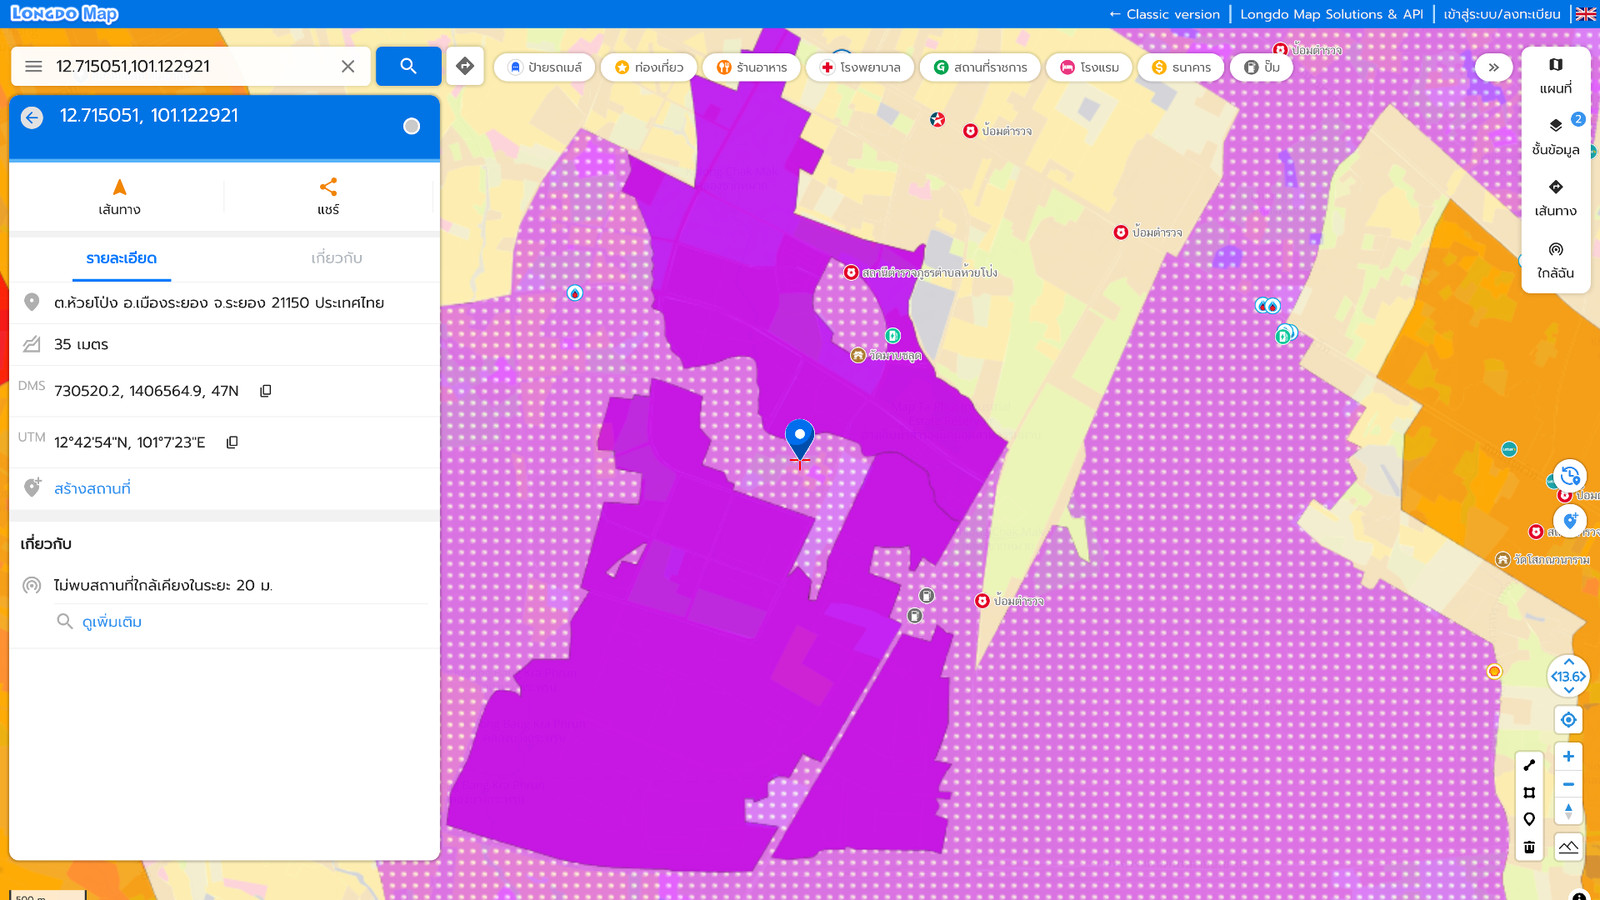Toggle terrain view mountain icon
The image size is (1600, 900).
(x=1568, y=847)
